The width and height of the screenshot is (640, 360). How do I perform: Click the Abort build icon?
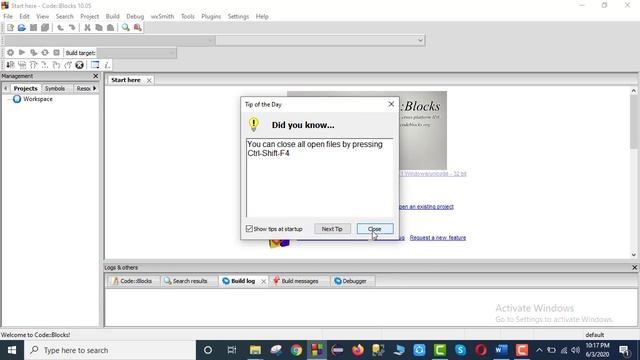[x=56, y=53]
